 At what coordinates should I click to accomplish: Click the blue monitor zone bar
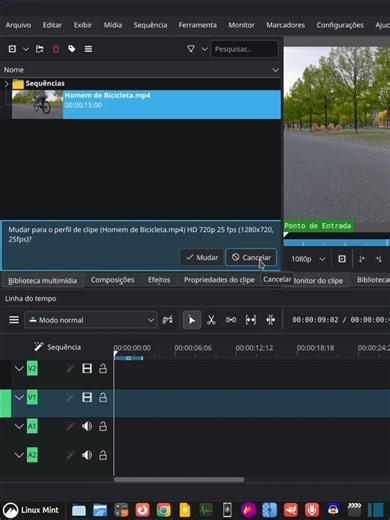tap(337, 242)
